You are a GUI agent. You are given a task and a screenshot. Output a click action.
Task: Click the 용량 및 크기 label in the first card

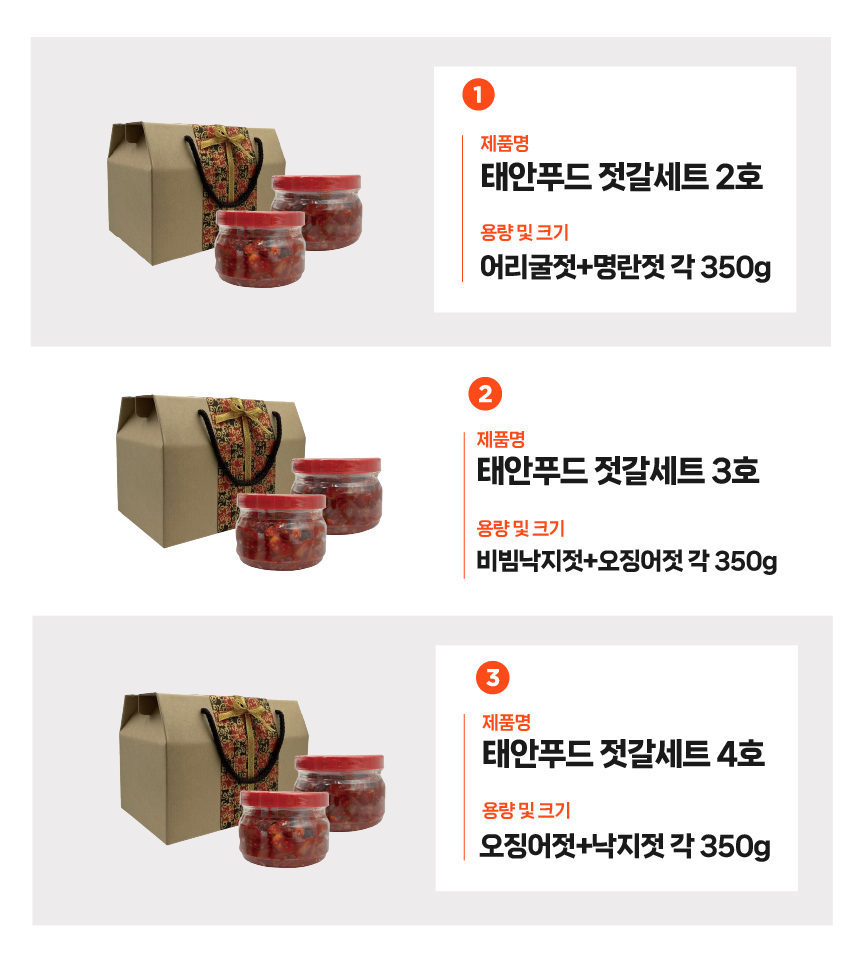[524, 232]
